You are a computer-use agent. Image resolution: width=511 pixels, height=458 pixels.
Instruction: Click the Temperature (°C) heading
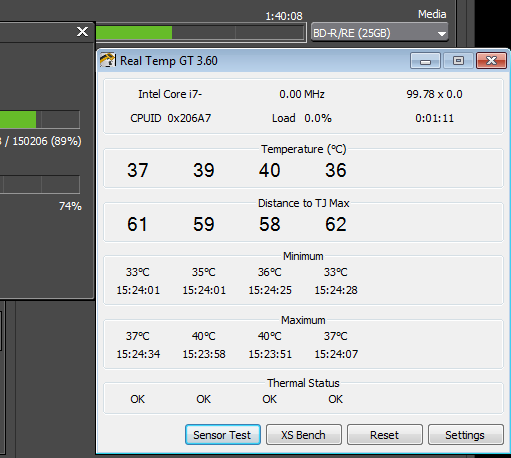coord(303,149)
